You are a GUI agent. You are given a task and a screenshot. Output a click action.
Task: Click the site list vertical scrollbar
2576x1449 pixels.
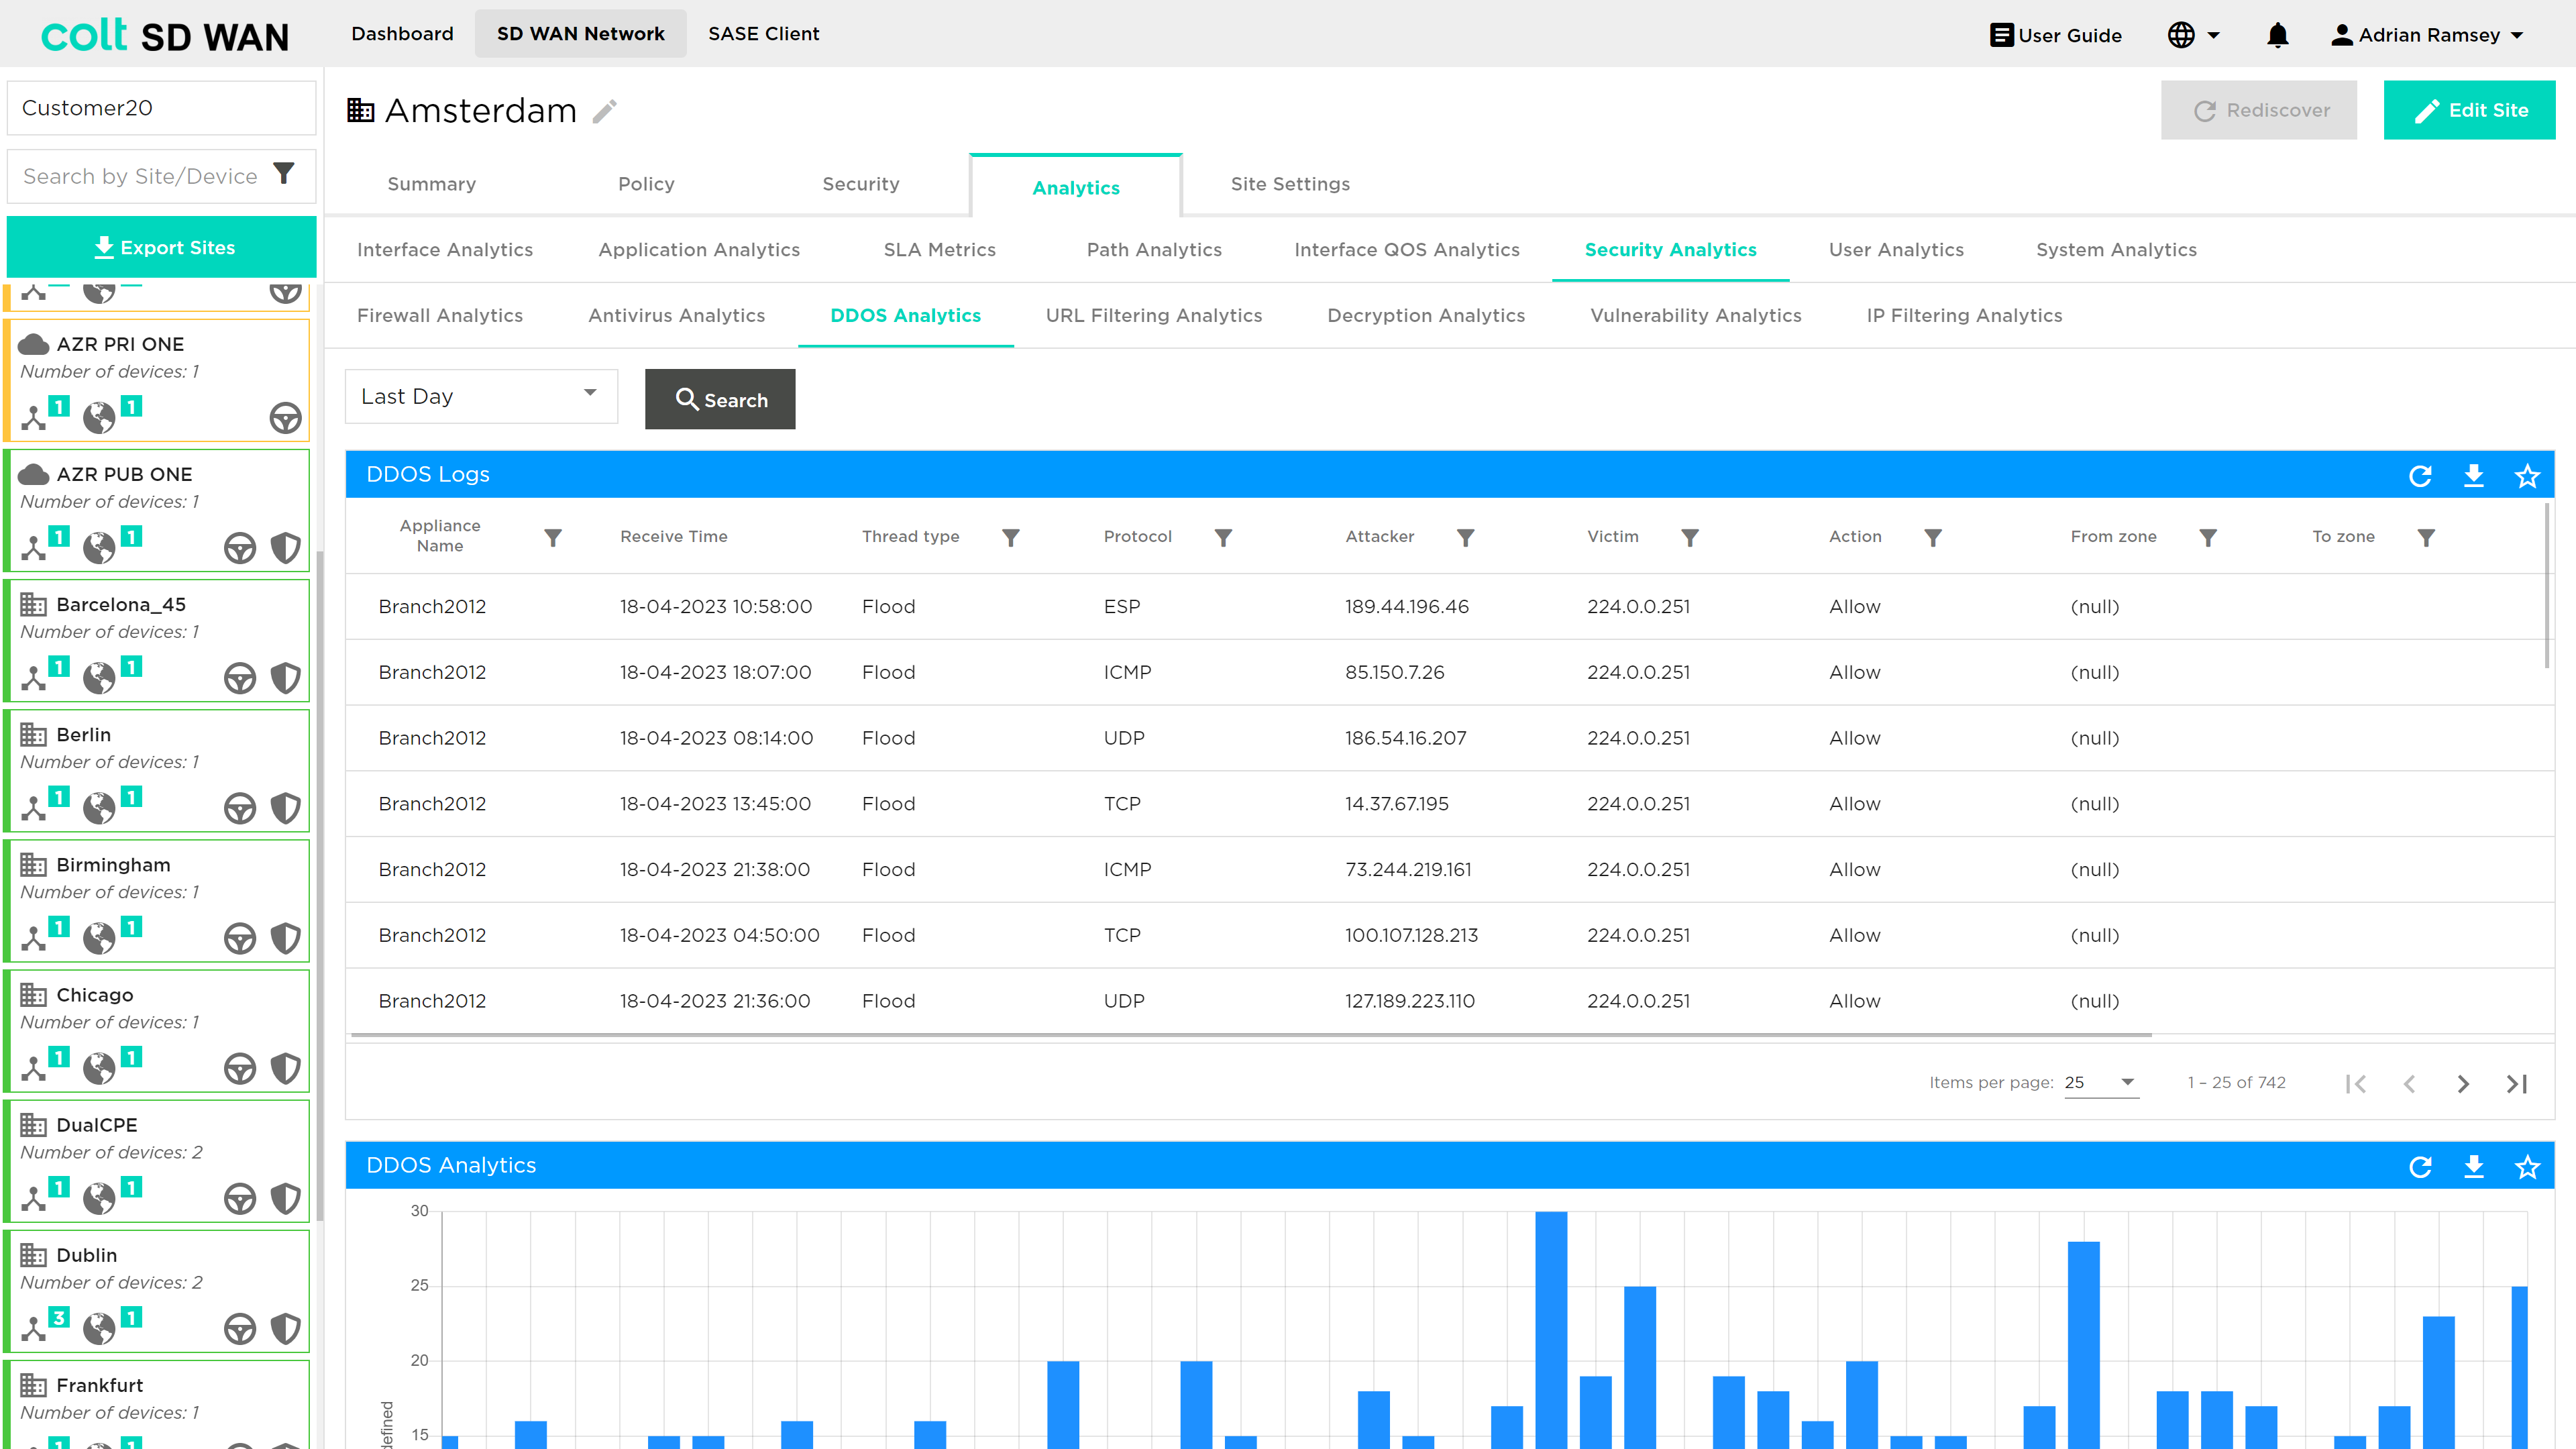point(320,885)
